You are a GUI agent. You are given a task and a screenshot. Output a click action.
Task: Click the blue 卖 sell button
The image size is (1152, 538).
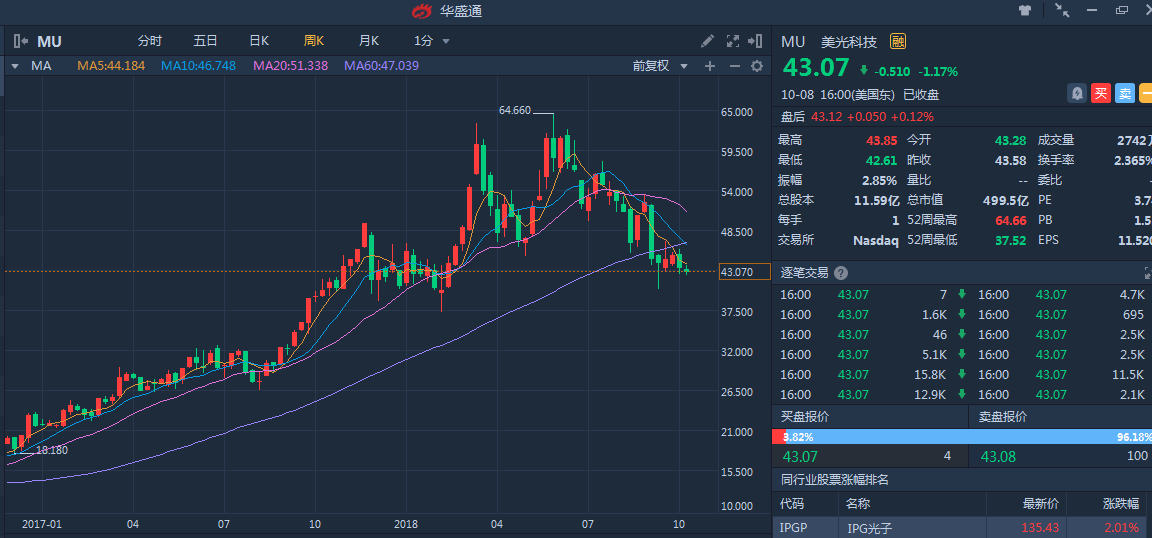(x=1125, y=93)
